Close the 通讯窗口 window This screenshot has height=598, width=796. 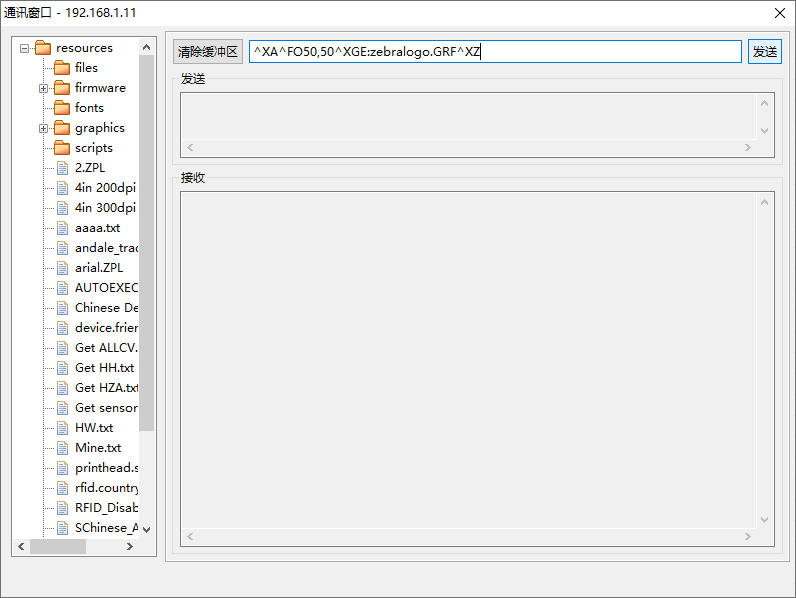[780, 13]
